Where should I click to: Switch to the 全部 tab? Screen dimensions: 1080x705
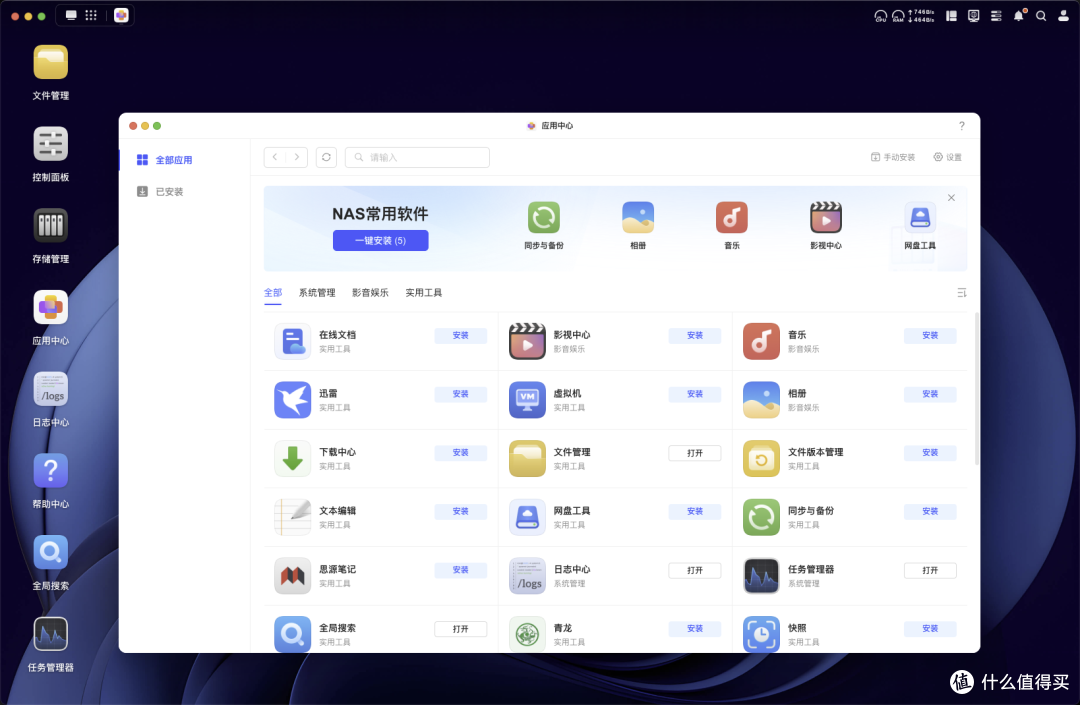point(273,293)
